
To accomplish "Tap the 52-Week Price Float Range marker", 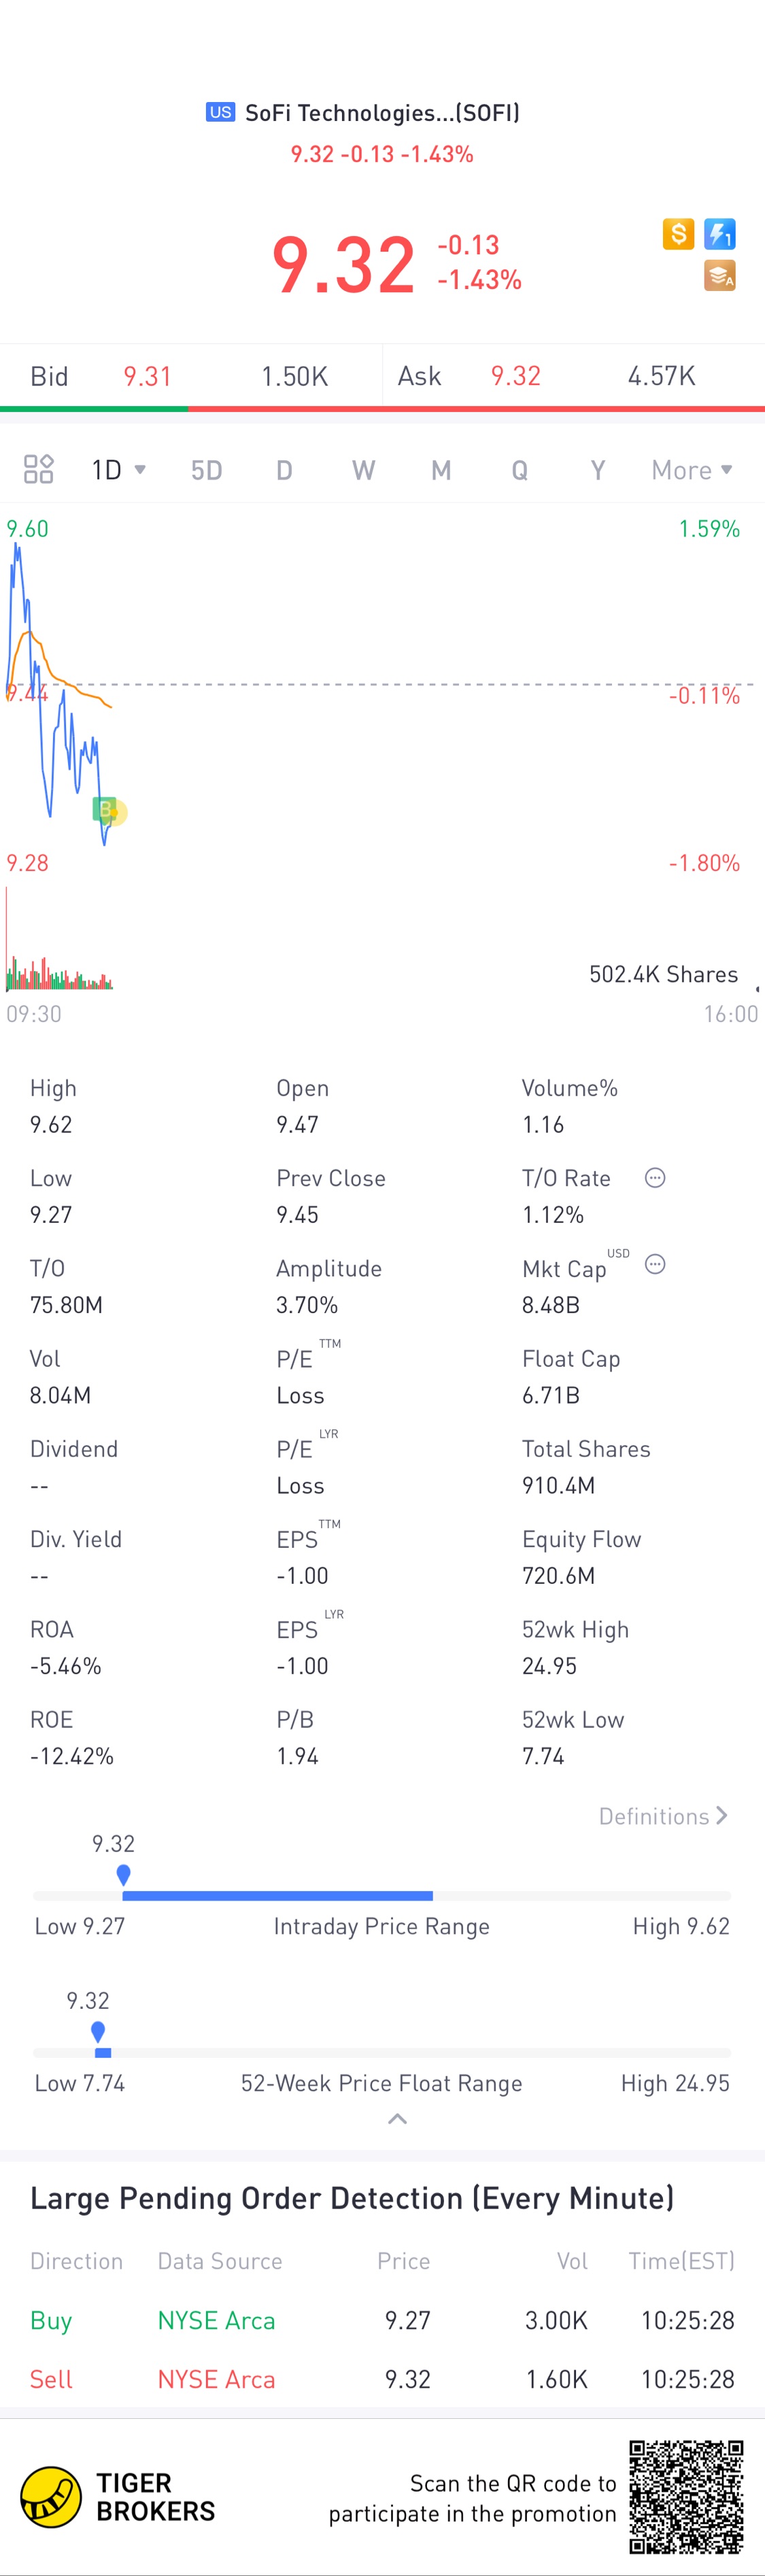I will click(98, 2031).
